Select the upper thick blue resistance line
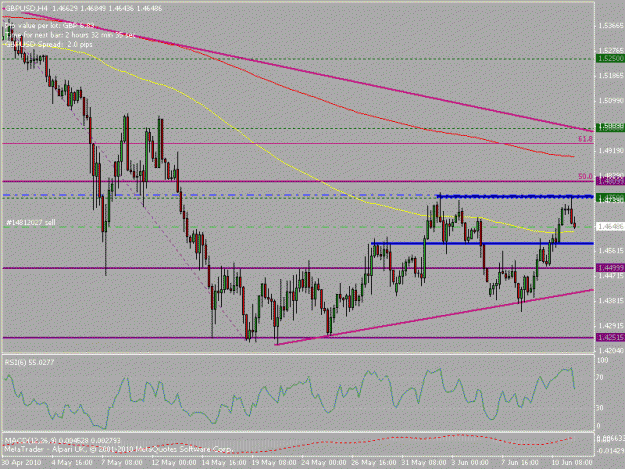625x469 pixels. click(x=514, y=196)
